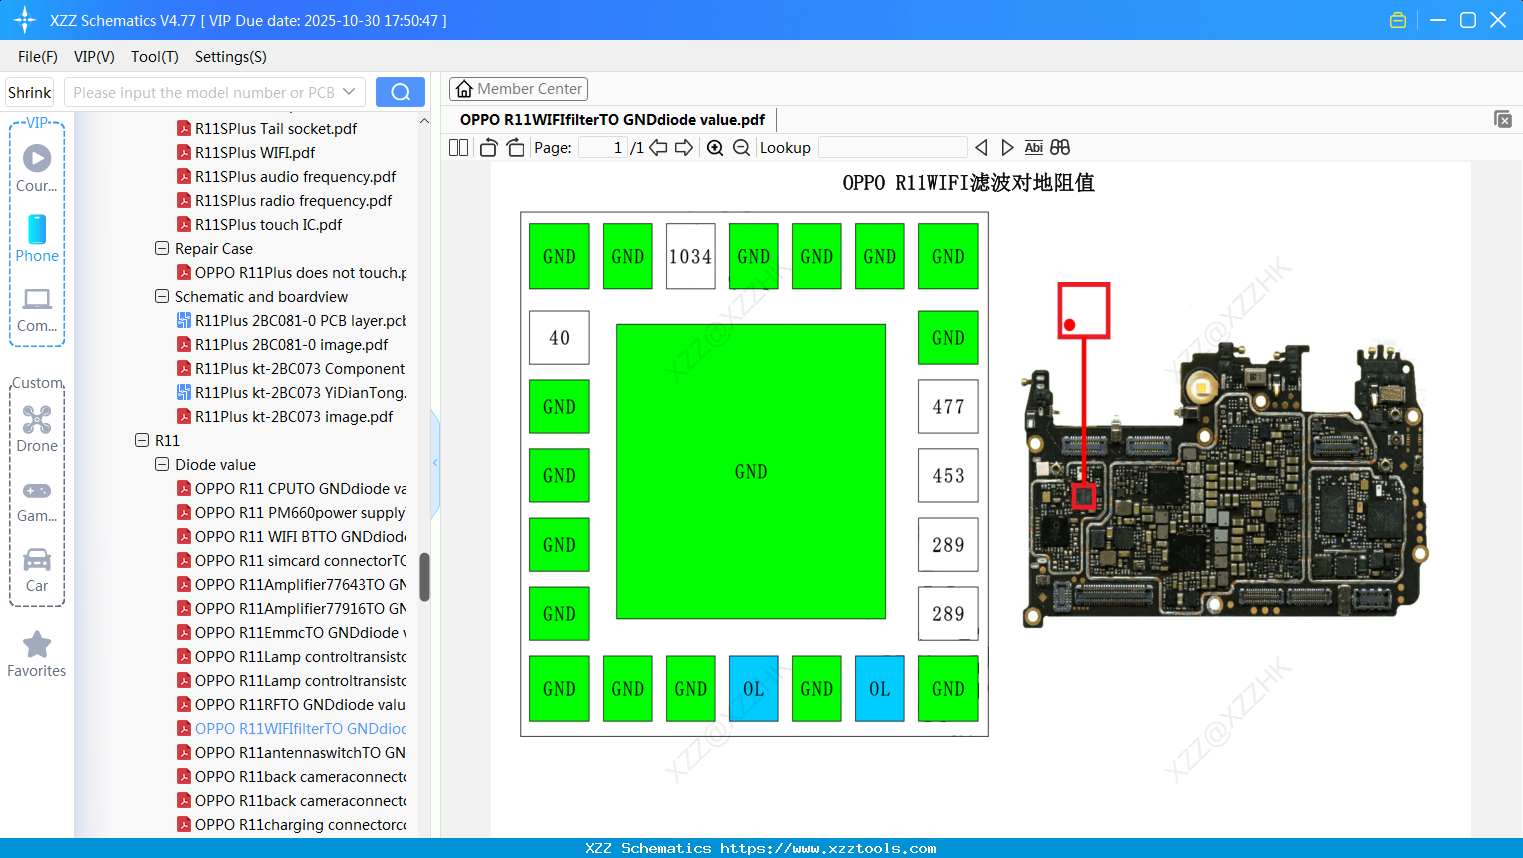Toggle the Abi whole-word match icon

[x=1034, y=148]
